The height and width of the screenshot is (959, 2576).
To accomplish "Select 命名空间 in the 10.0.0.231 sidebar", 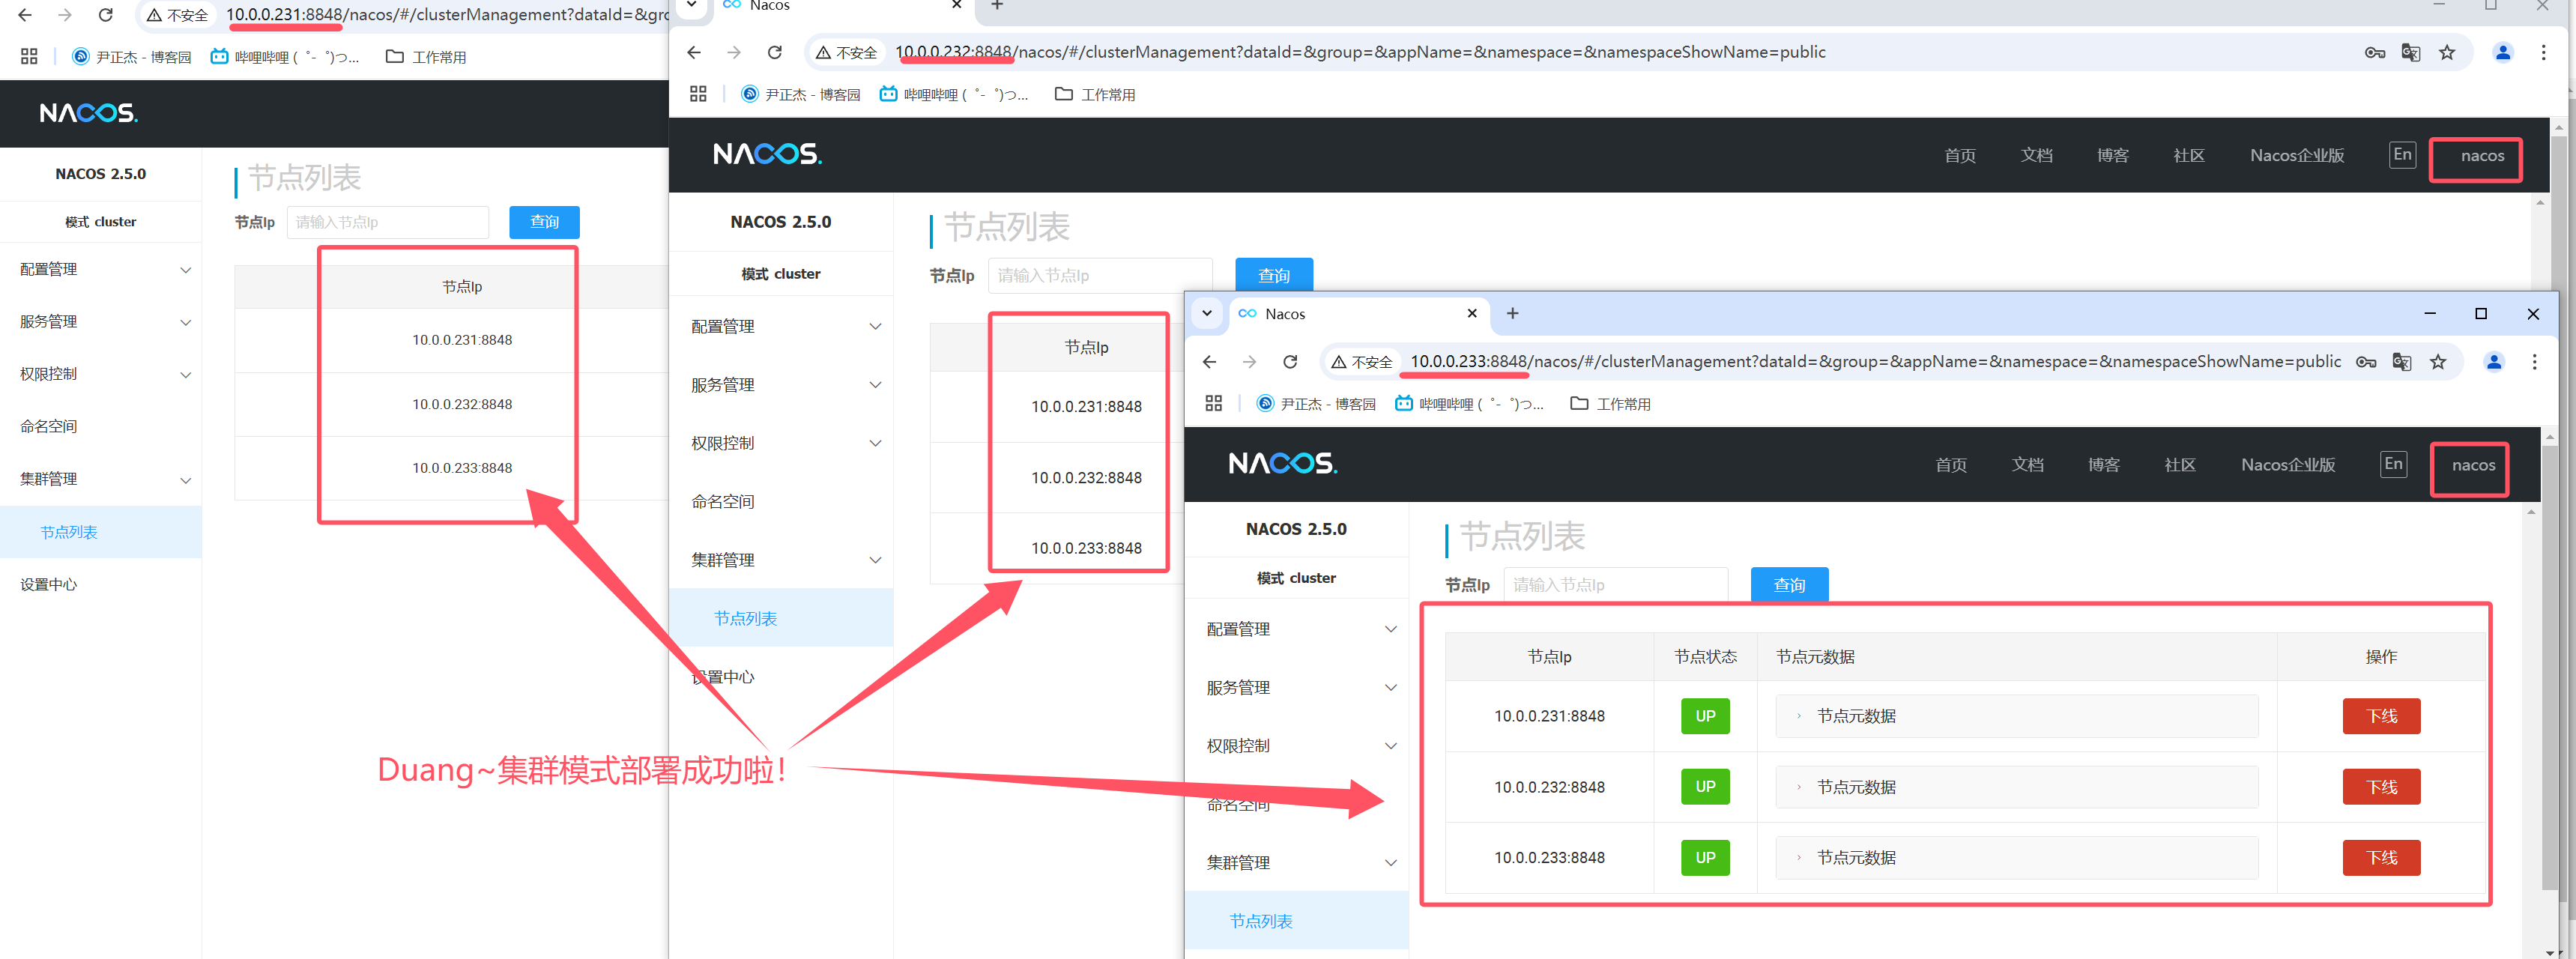I will pos(49,427).
